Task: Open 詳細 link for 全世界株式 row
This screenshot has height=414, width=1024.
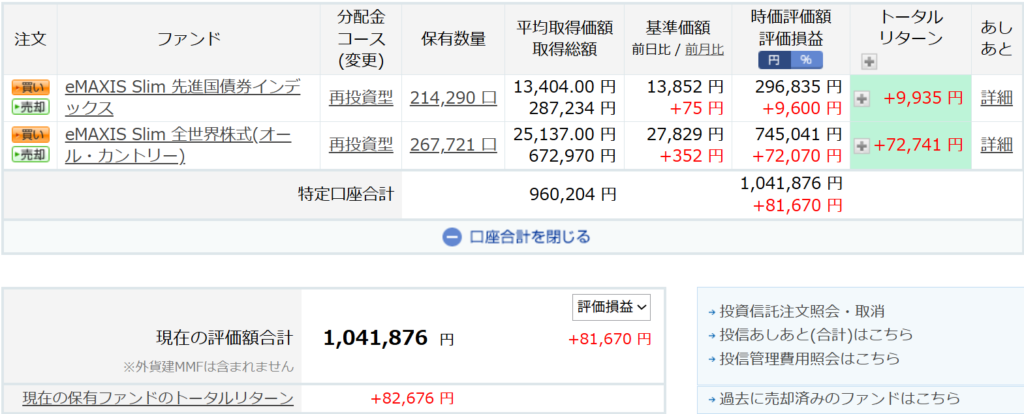Action: 997,145
